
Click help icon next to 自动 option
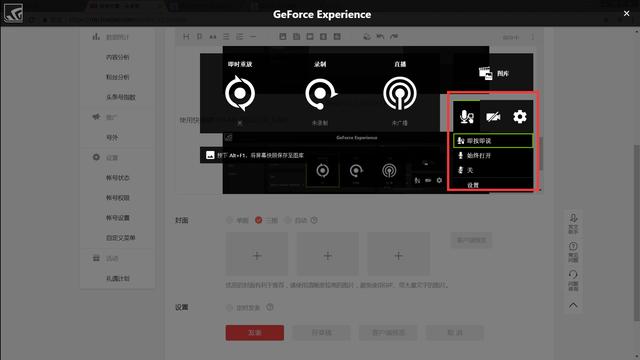click(314, 220)
